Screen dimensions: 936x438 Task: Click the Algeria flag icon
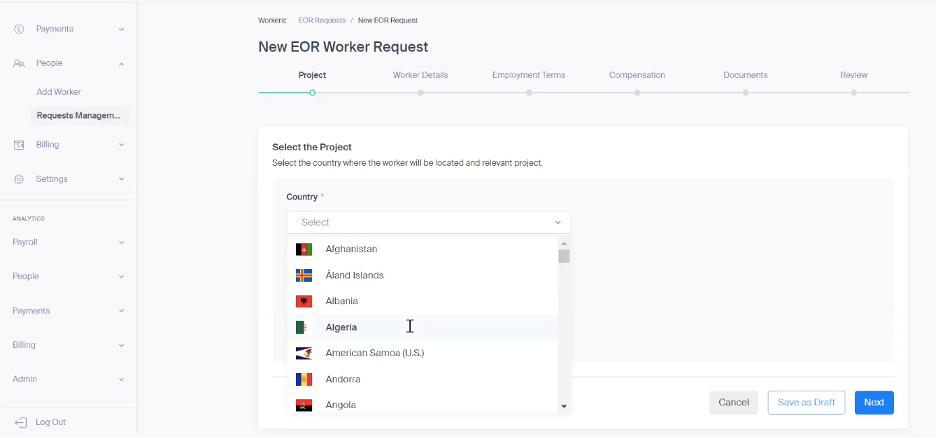coord(304,327)
